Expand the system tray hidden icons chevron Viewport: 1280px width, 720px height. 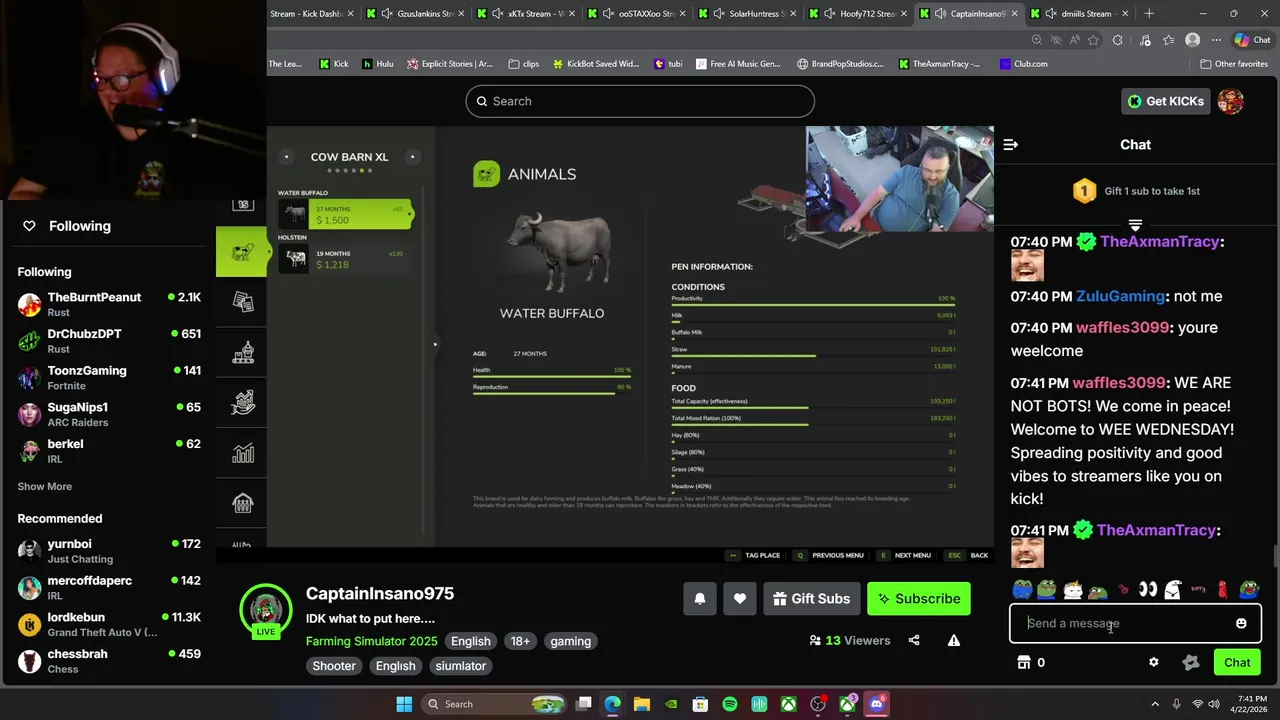[x=1155, y=704]
